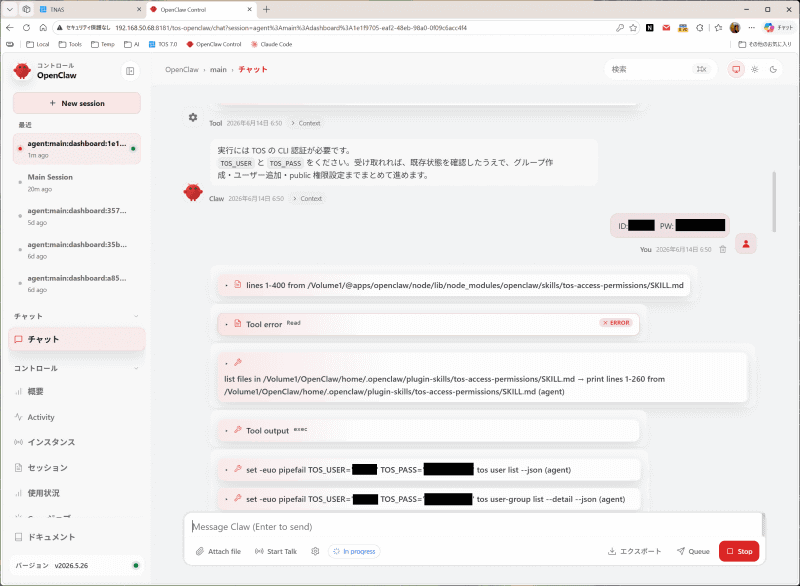Viewport: 800px width, 586px height.
Task: Go back in the browser
Action: 10,28
